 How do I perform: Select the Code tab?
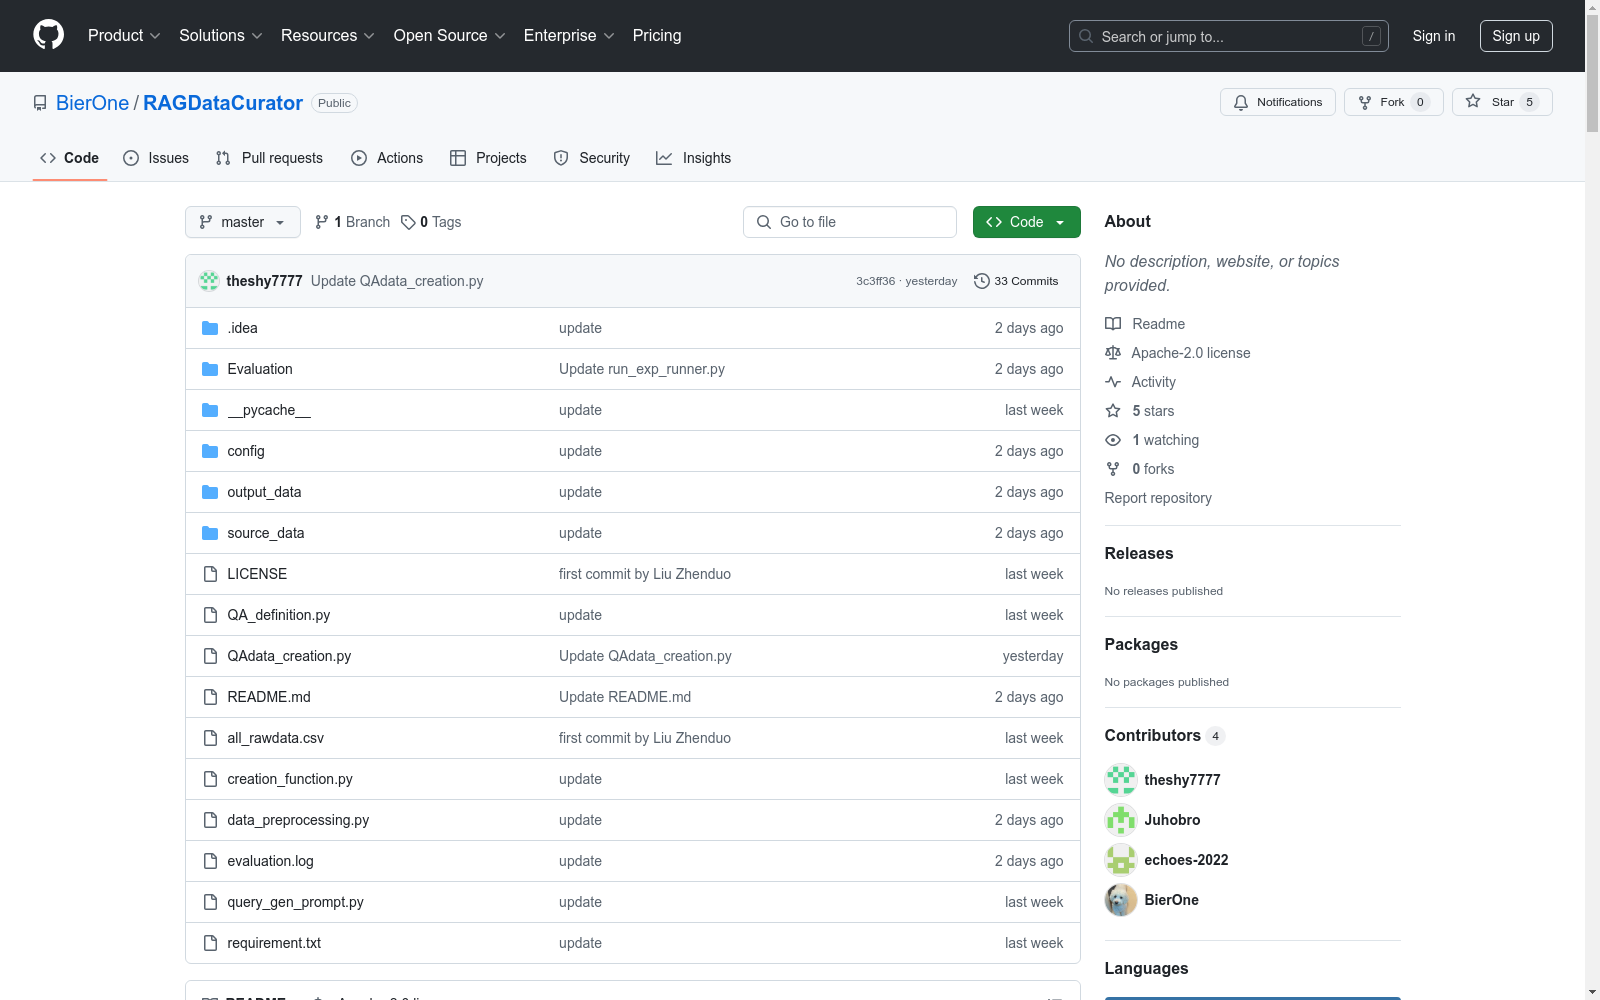tap(70, 158)
